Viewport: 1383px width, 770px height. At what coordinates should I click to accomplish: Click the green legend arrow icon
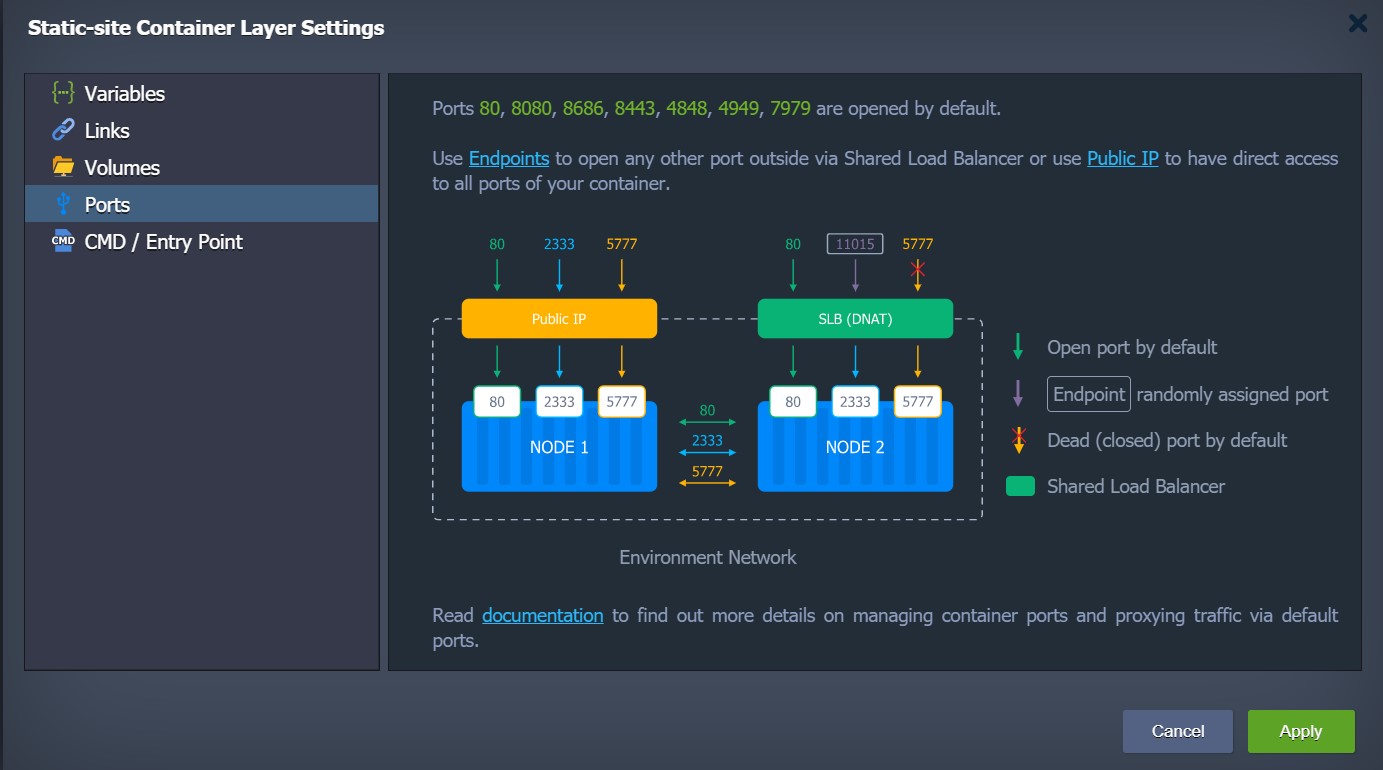[1018, 347]
